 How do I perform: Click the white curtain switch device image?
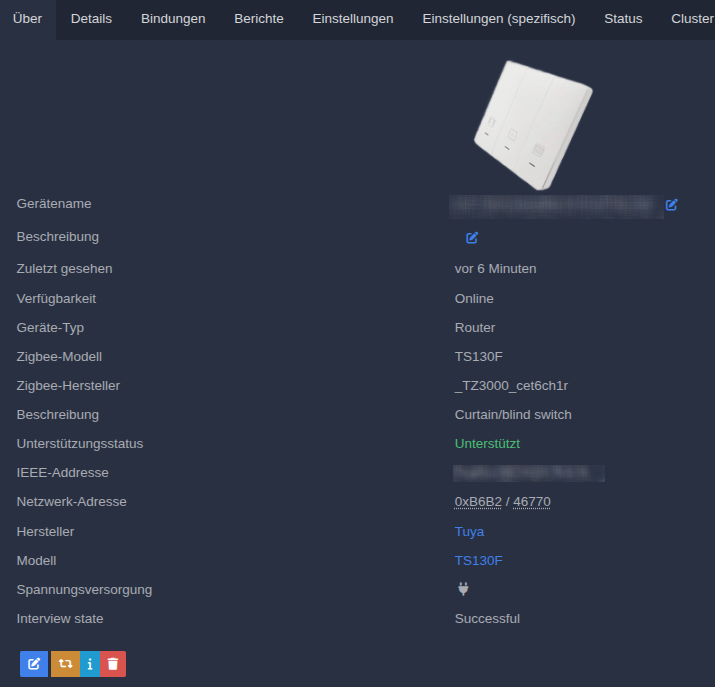(532, 123)
